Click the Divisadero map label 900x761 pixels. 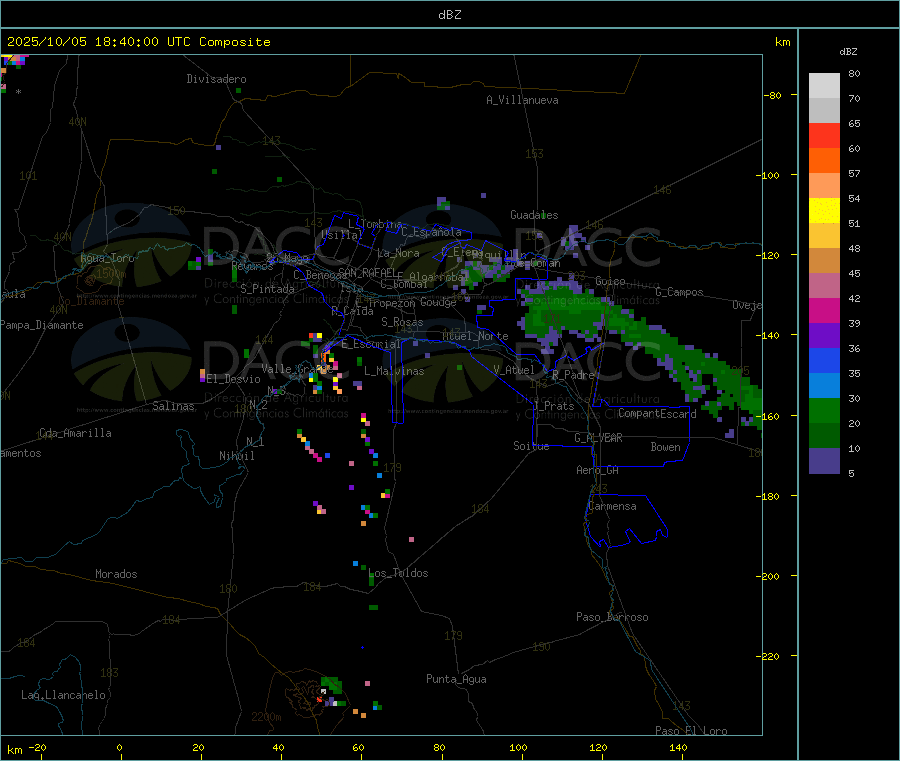pos(216,79)
